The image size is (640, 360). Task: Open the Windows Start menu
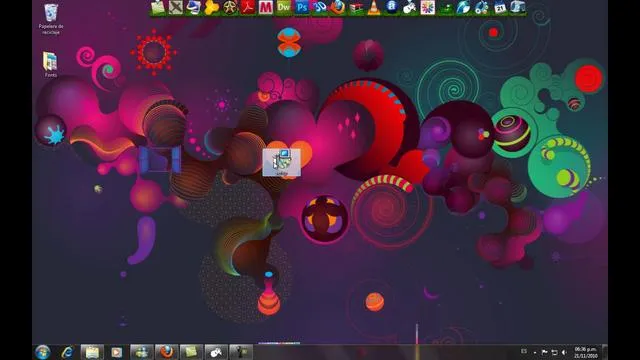click(x=42, y=352)
